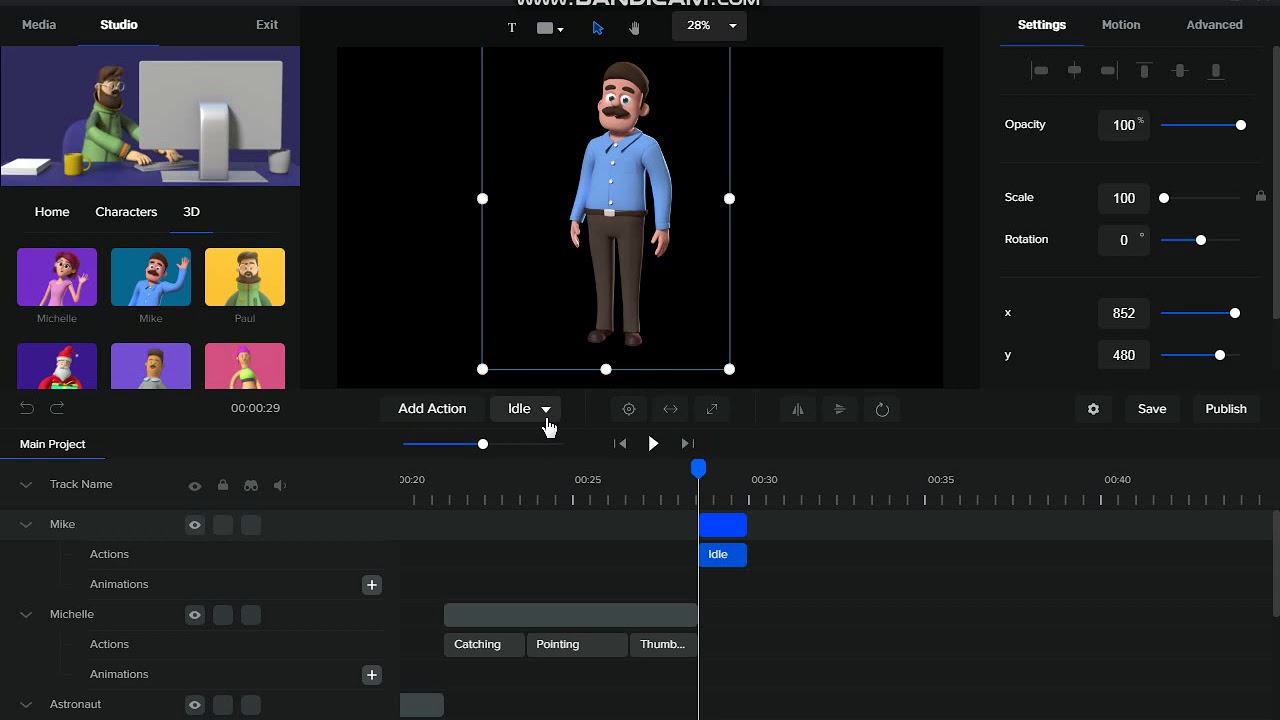Toggle all tracks visibility eye in header
The width and height of the screenshot is (1280, 720).
point(195,486)
